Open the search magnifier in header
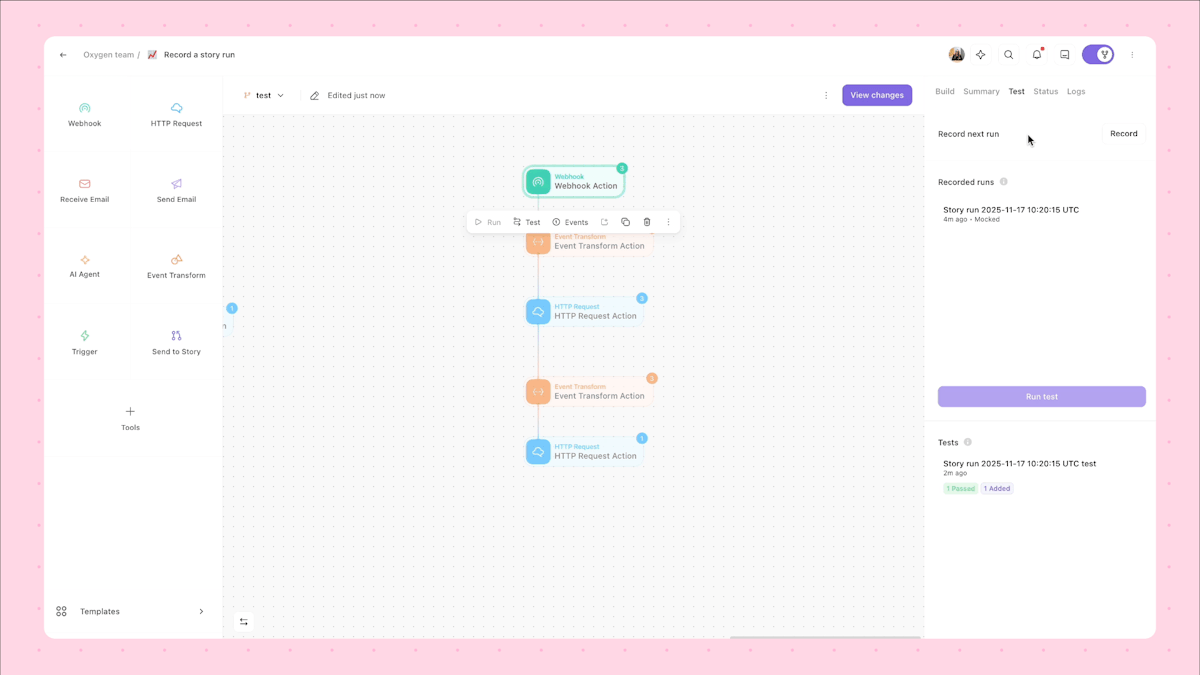 (1009, 55)
